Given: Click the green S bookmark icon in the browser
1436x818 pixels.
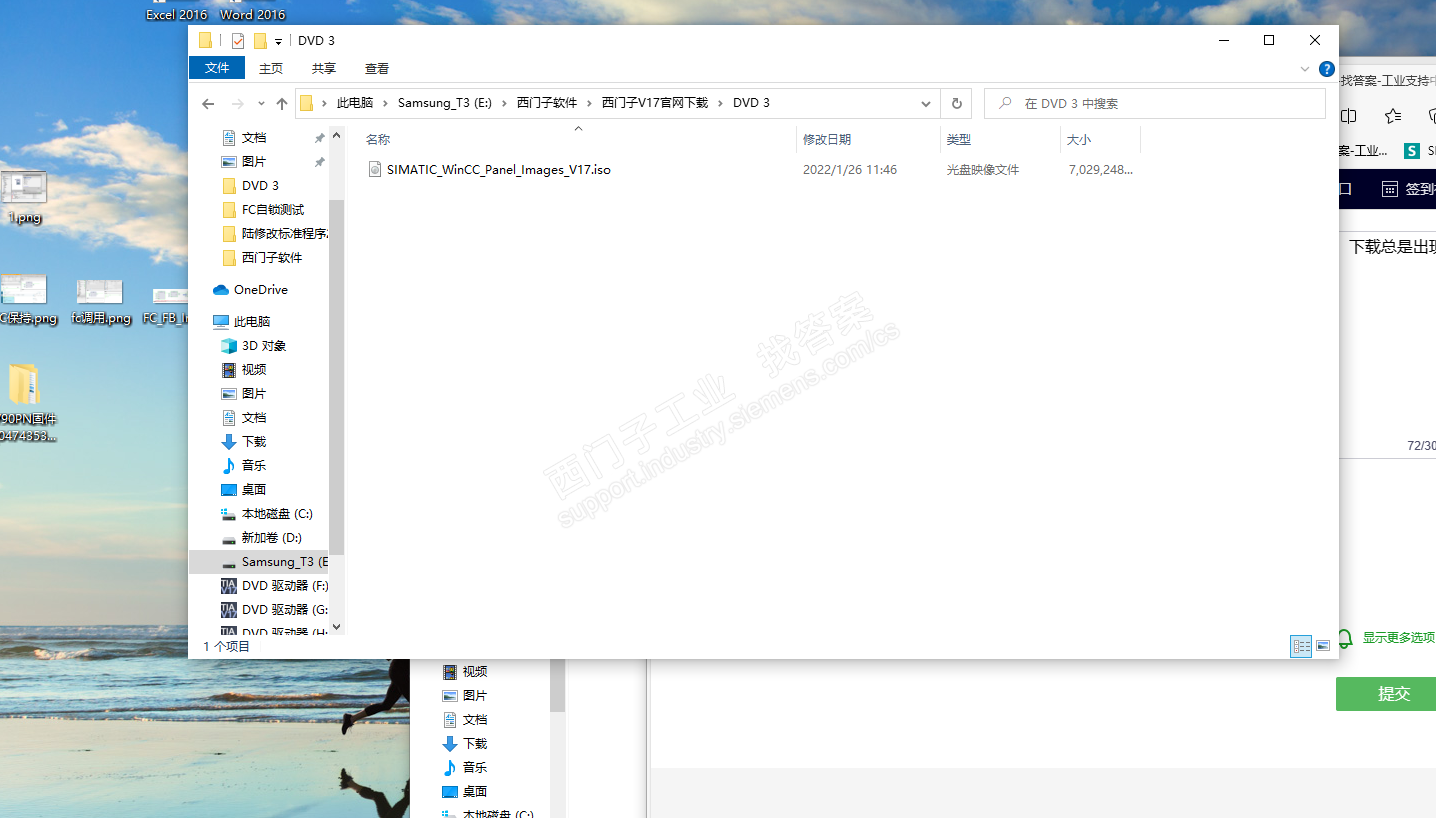Looking at the screenshot, I should (x=1411, y=151).
